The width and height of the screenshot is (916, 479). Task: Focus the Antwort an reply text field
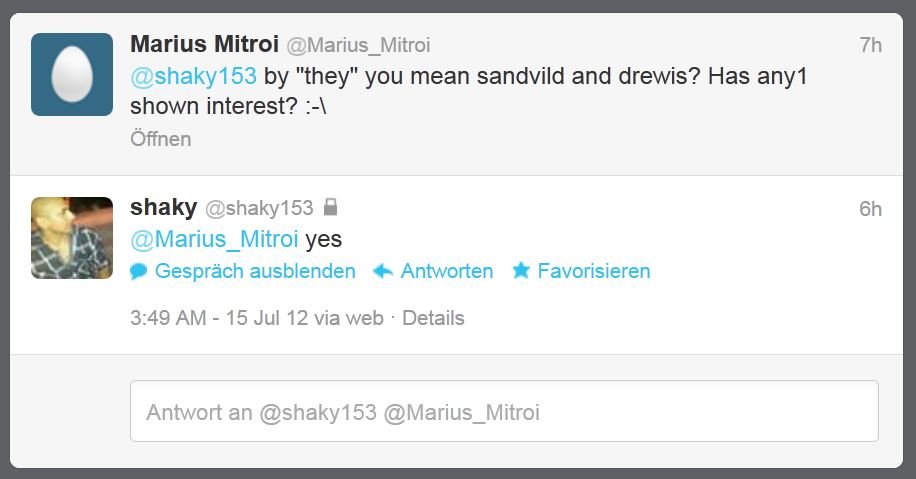(504, 411)
